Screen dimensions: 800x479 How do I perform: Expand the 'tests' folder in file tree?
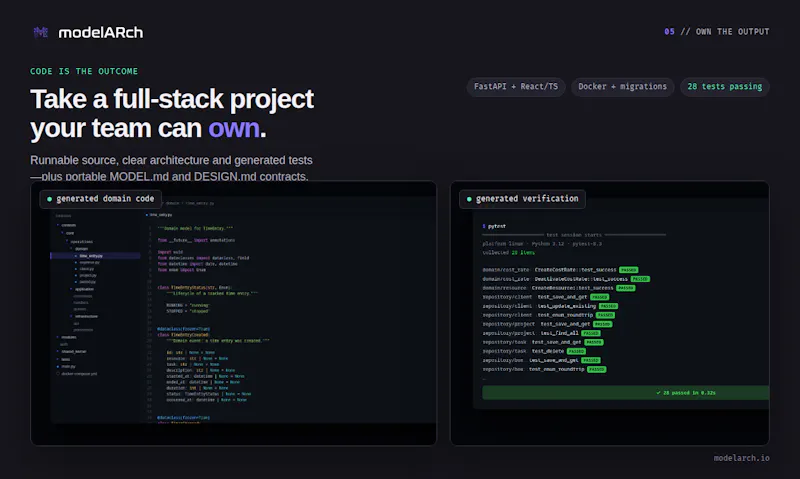(x=63, y=359)
